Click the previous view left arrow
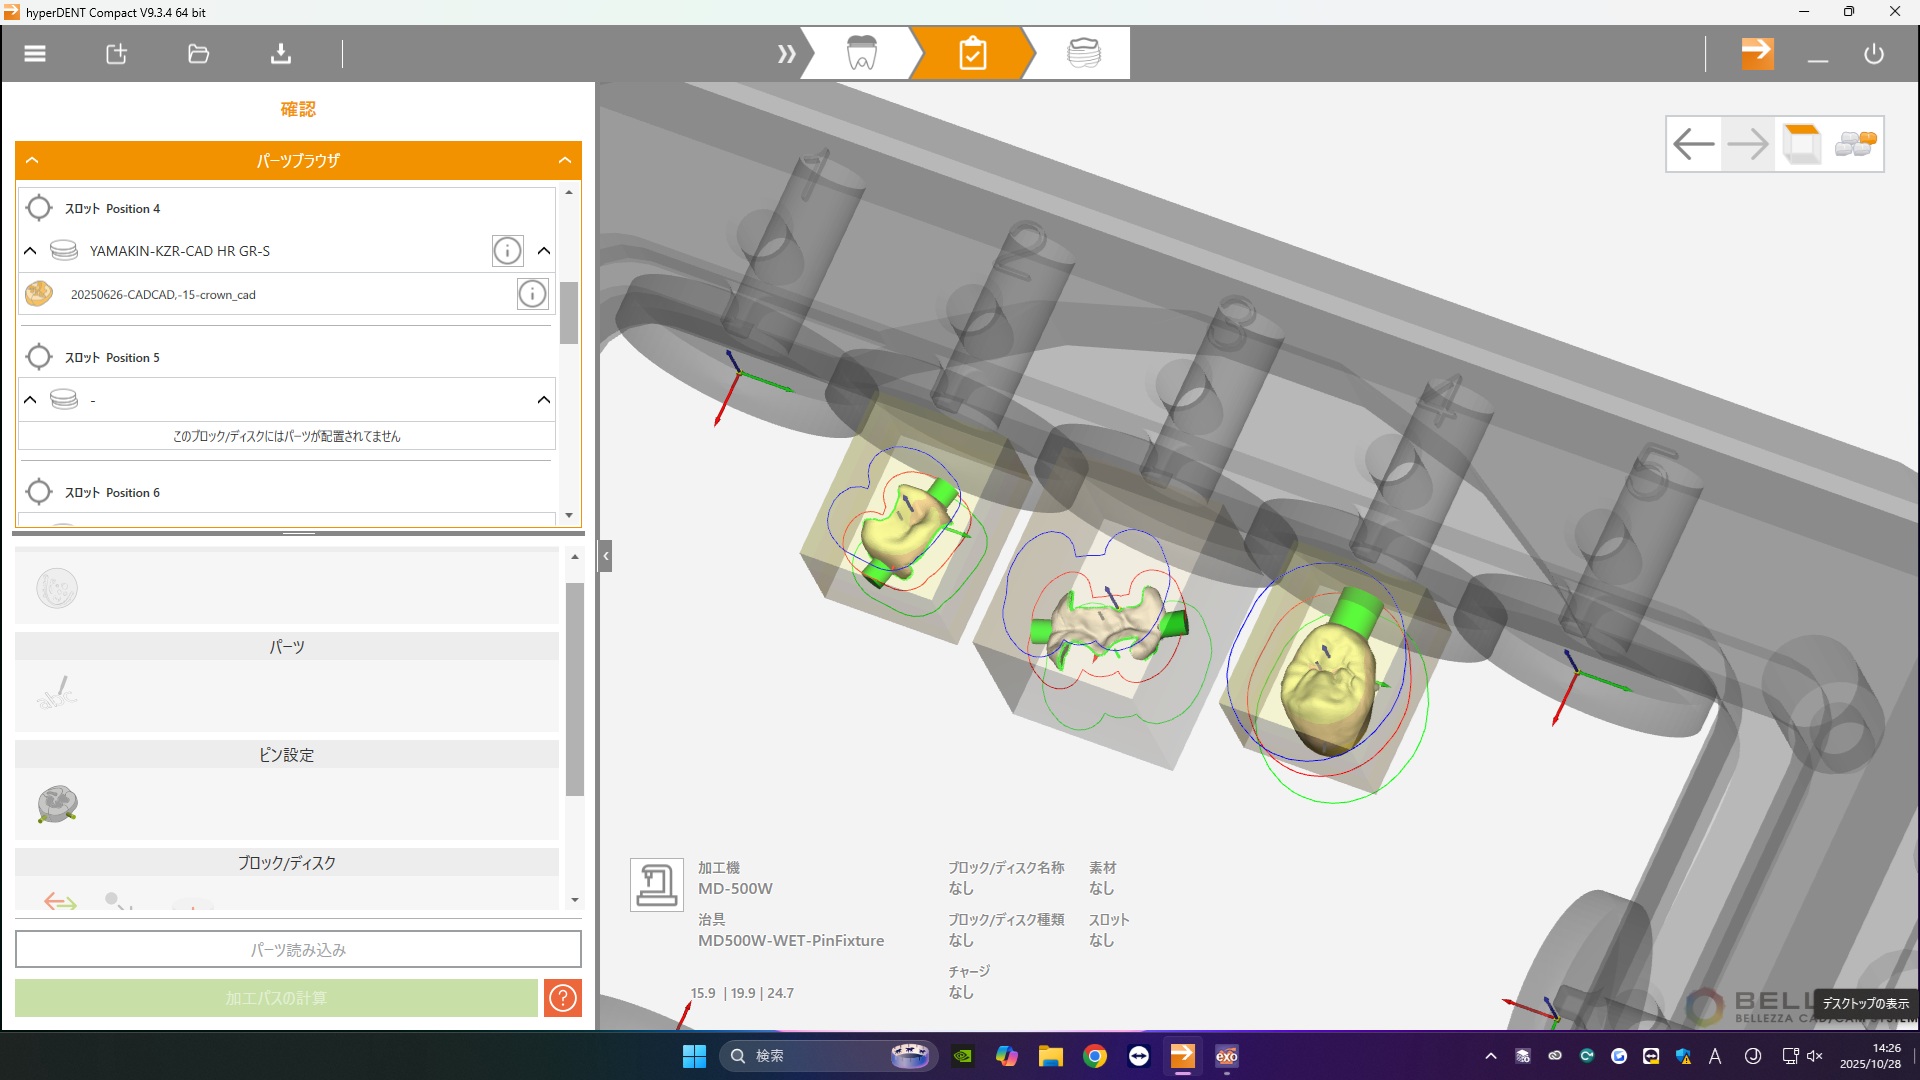Image resolution: width=1920 pixels, height=1080 pixels. [1693, 144]
